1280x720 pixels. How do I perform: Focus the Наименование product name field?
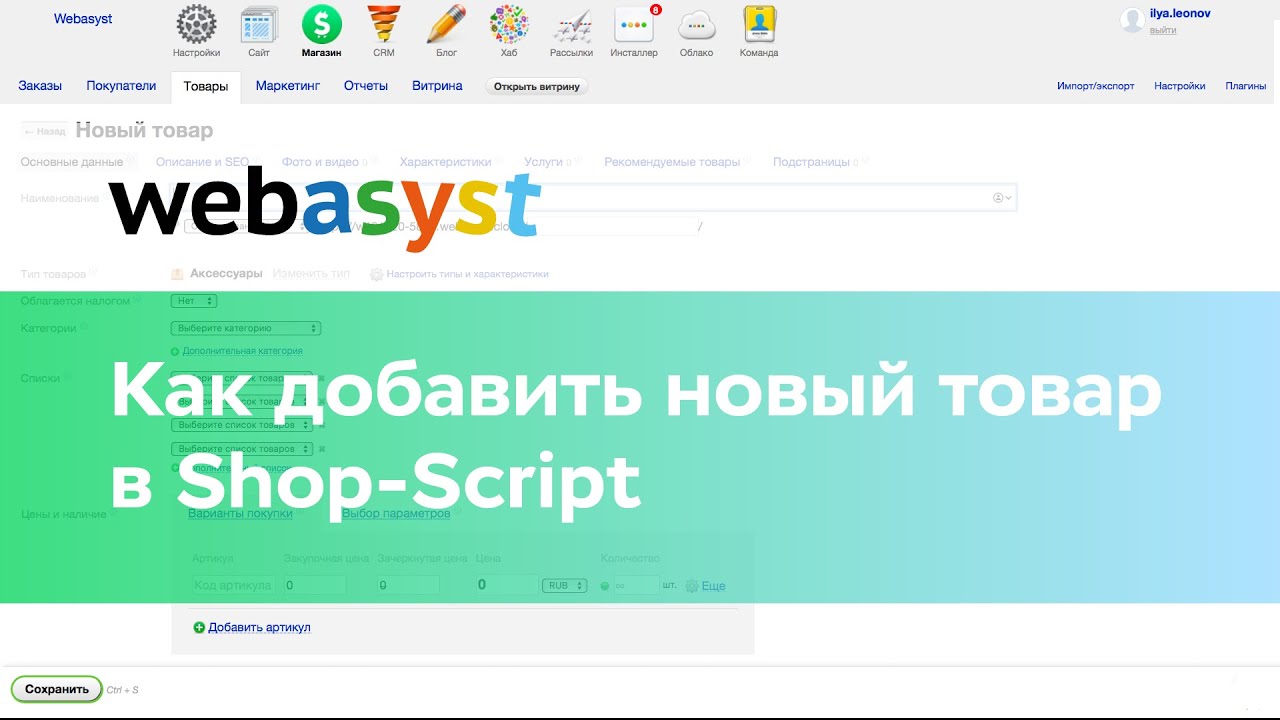pos(594,198)
